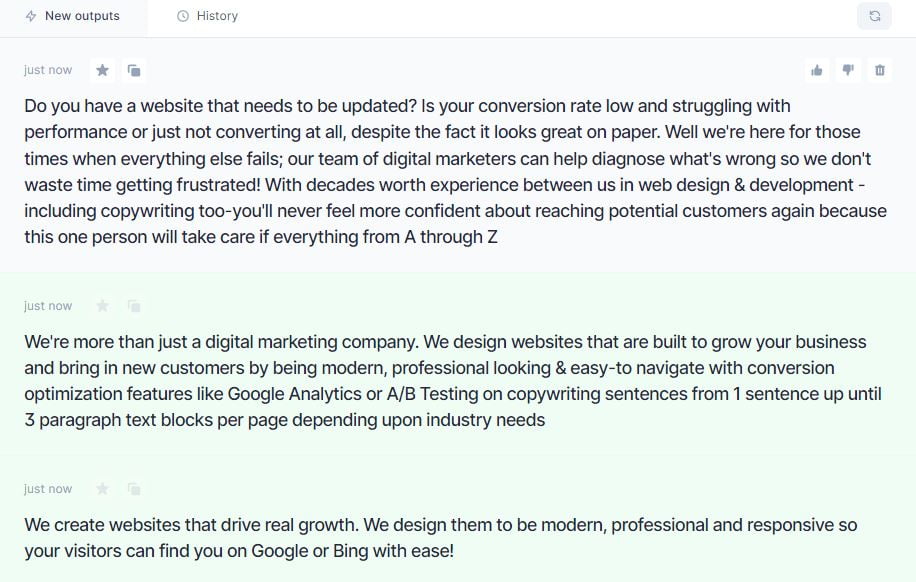Image resolution: width=916 pixels, height=582 pixels.
Task: Switch to the History tab
Action: point(207,16)
